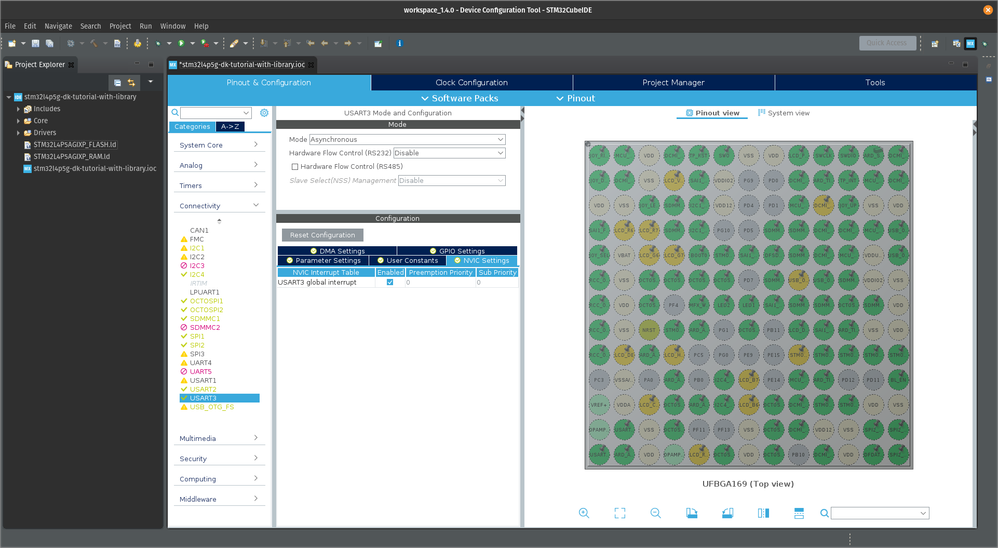Open the Parameter Settings tab
Image resolution: width=998 pixels, height=548 pixels.
tap(323, 260)
